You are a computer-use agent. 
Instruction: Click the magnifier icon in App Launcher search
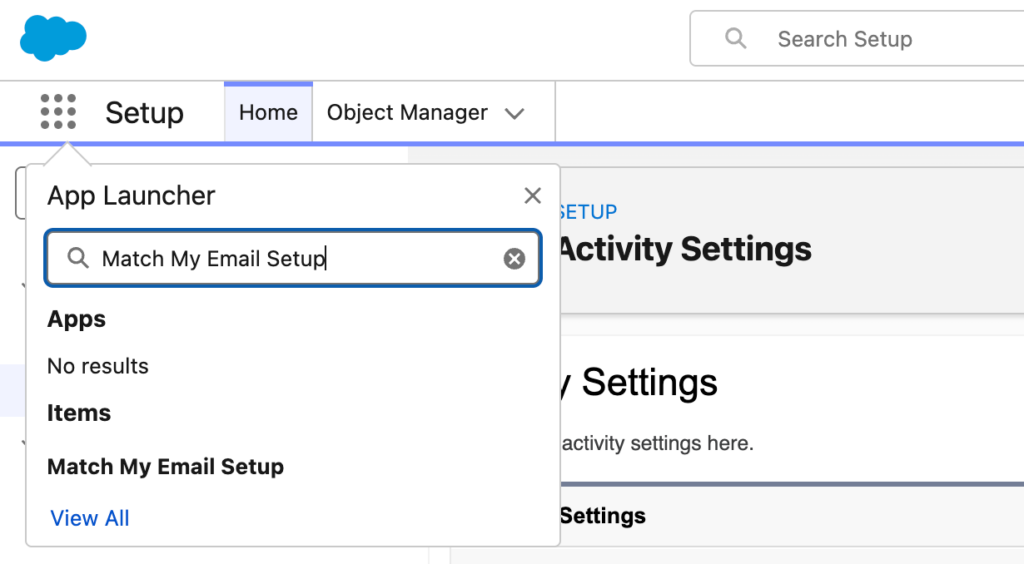point(78,259)
